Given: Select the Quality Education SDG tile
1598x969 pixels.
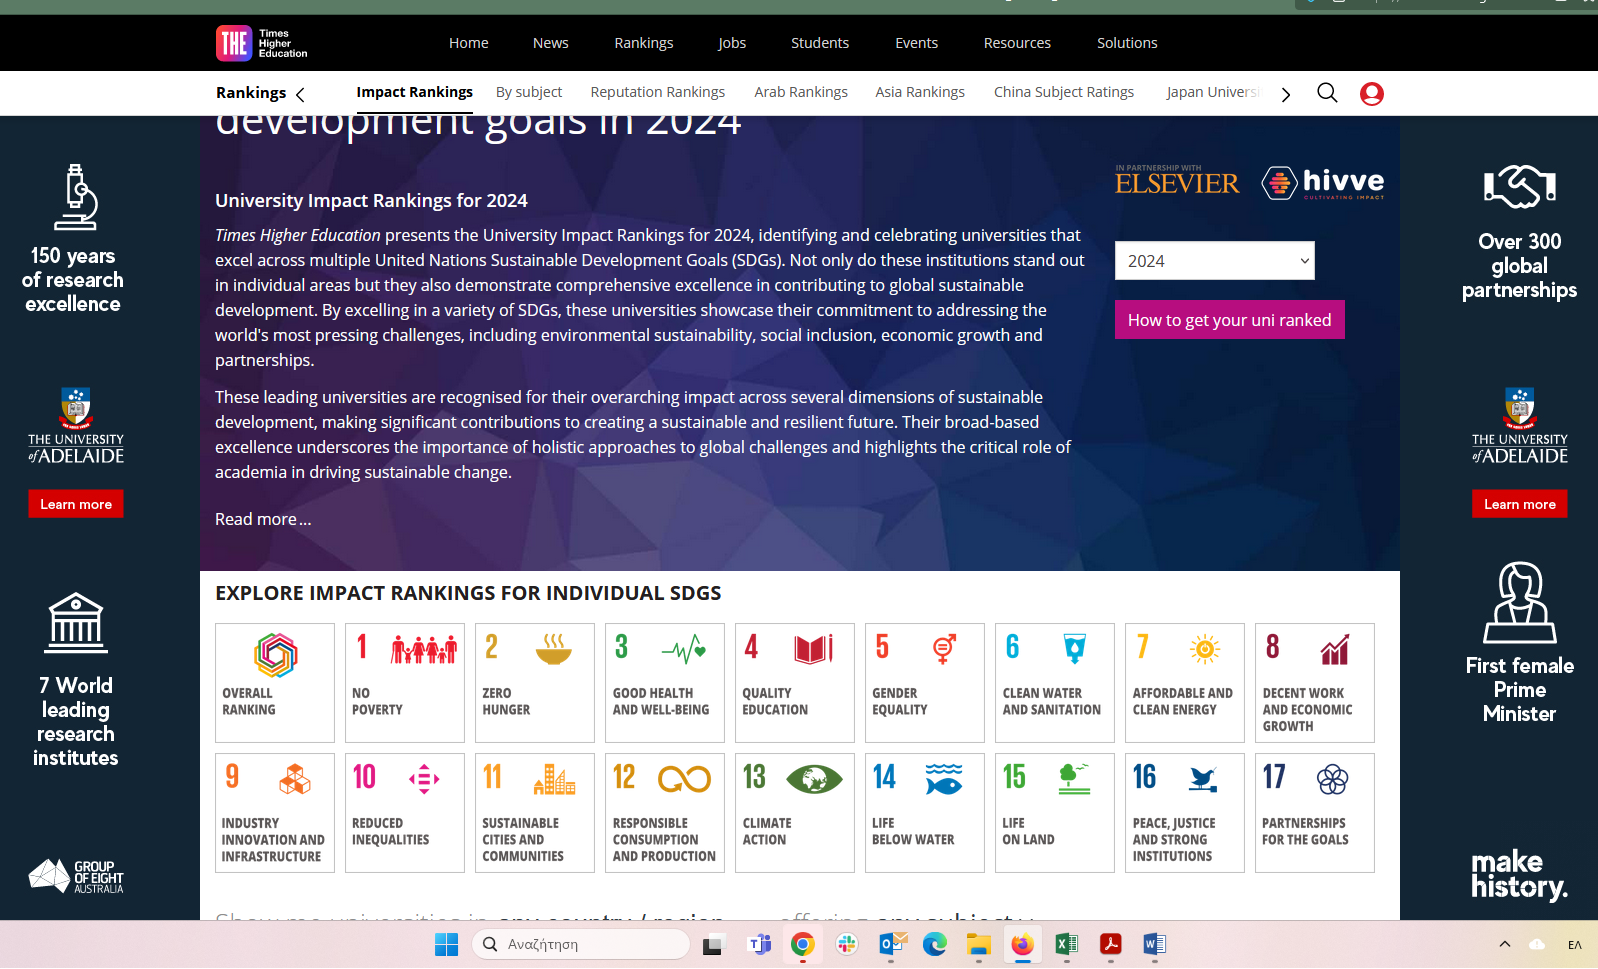Looking at the screenshot, I should coord(794,682).
